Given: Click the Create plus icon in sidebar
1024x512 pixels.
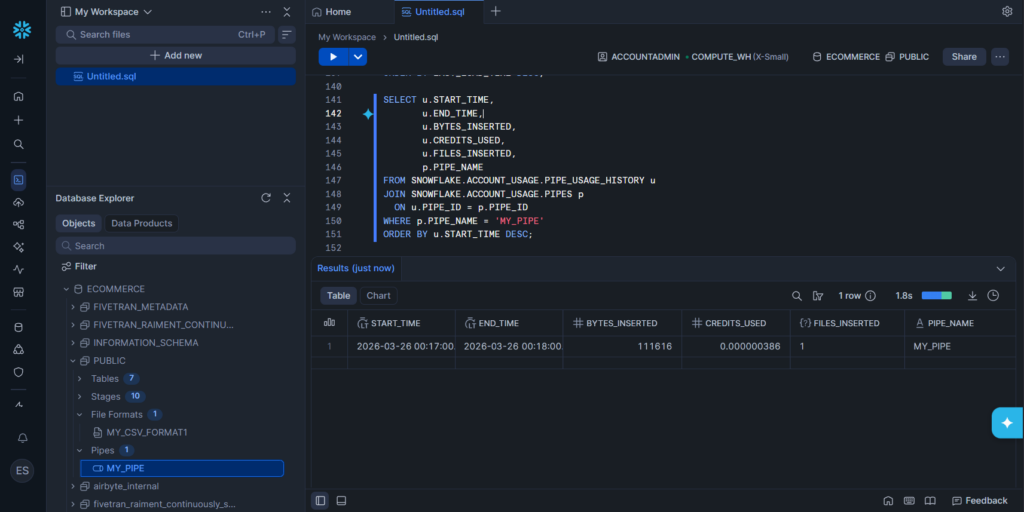Looking at the screenshot, I should click(18, 120).
